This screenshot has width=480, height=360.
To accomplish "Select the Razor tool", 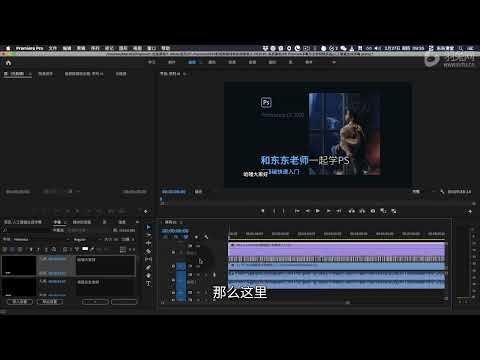I will (148, 251).
